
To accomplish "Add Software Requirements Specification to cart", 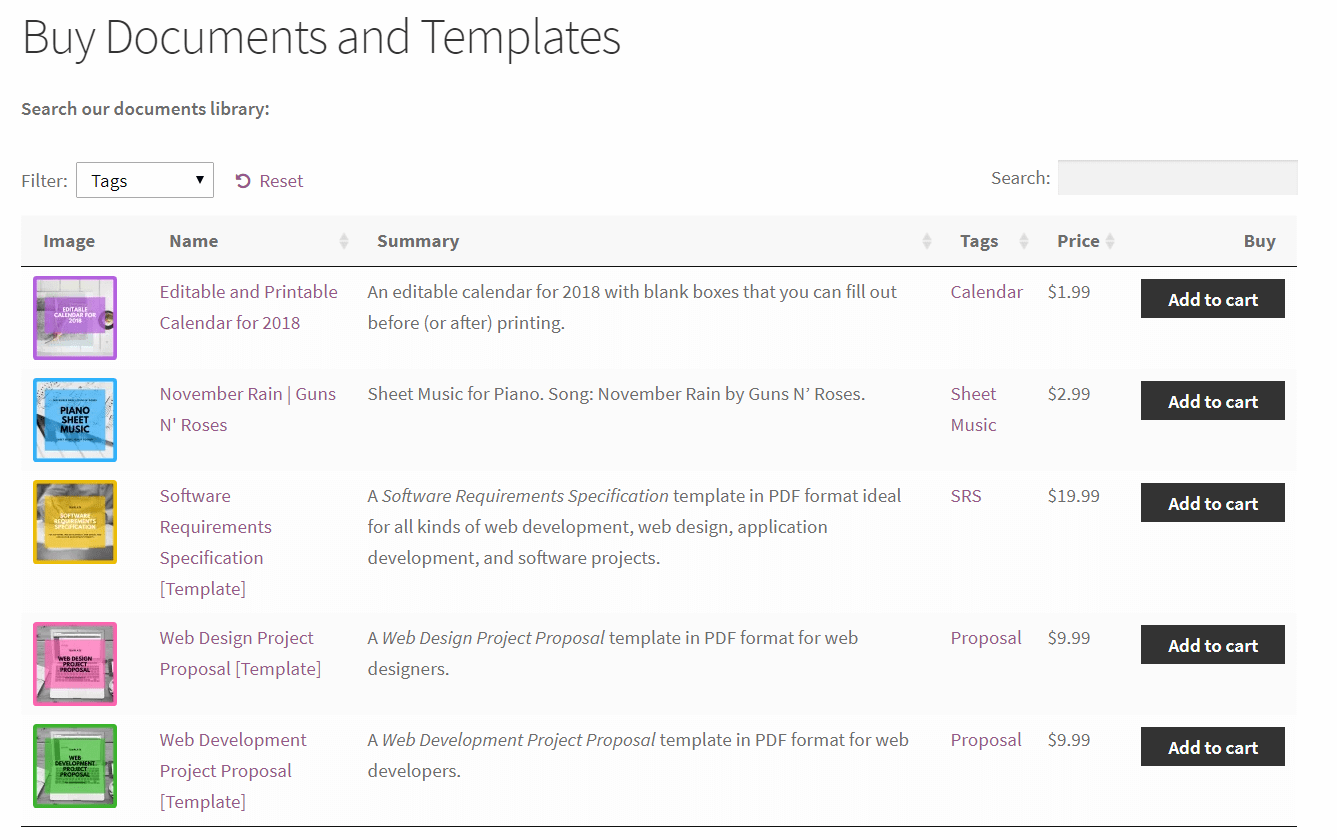I will click(x=1212, y=503).
